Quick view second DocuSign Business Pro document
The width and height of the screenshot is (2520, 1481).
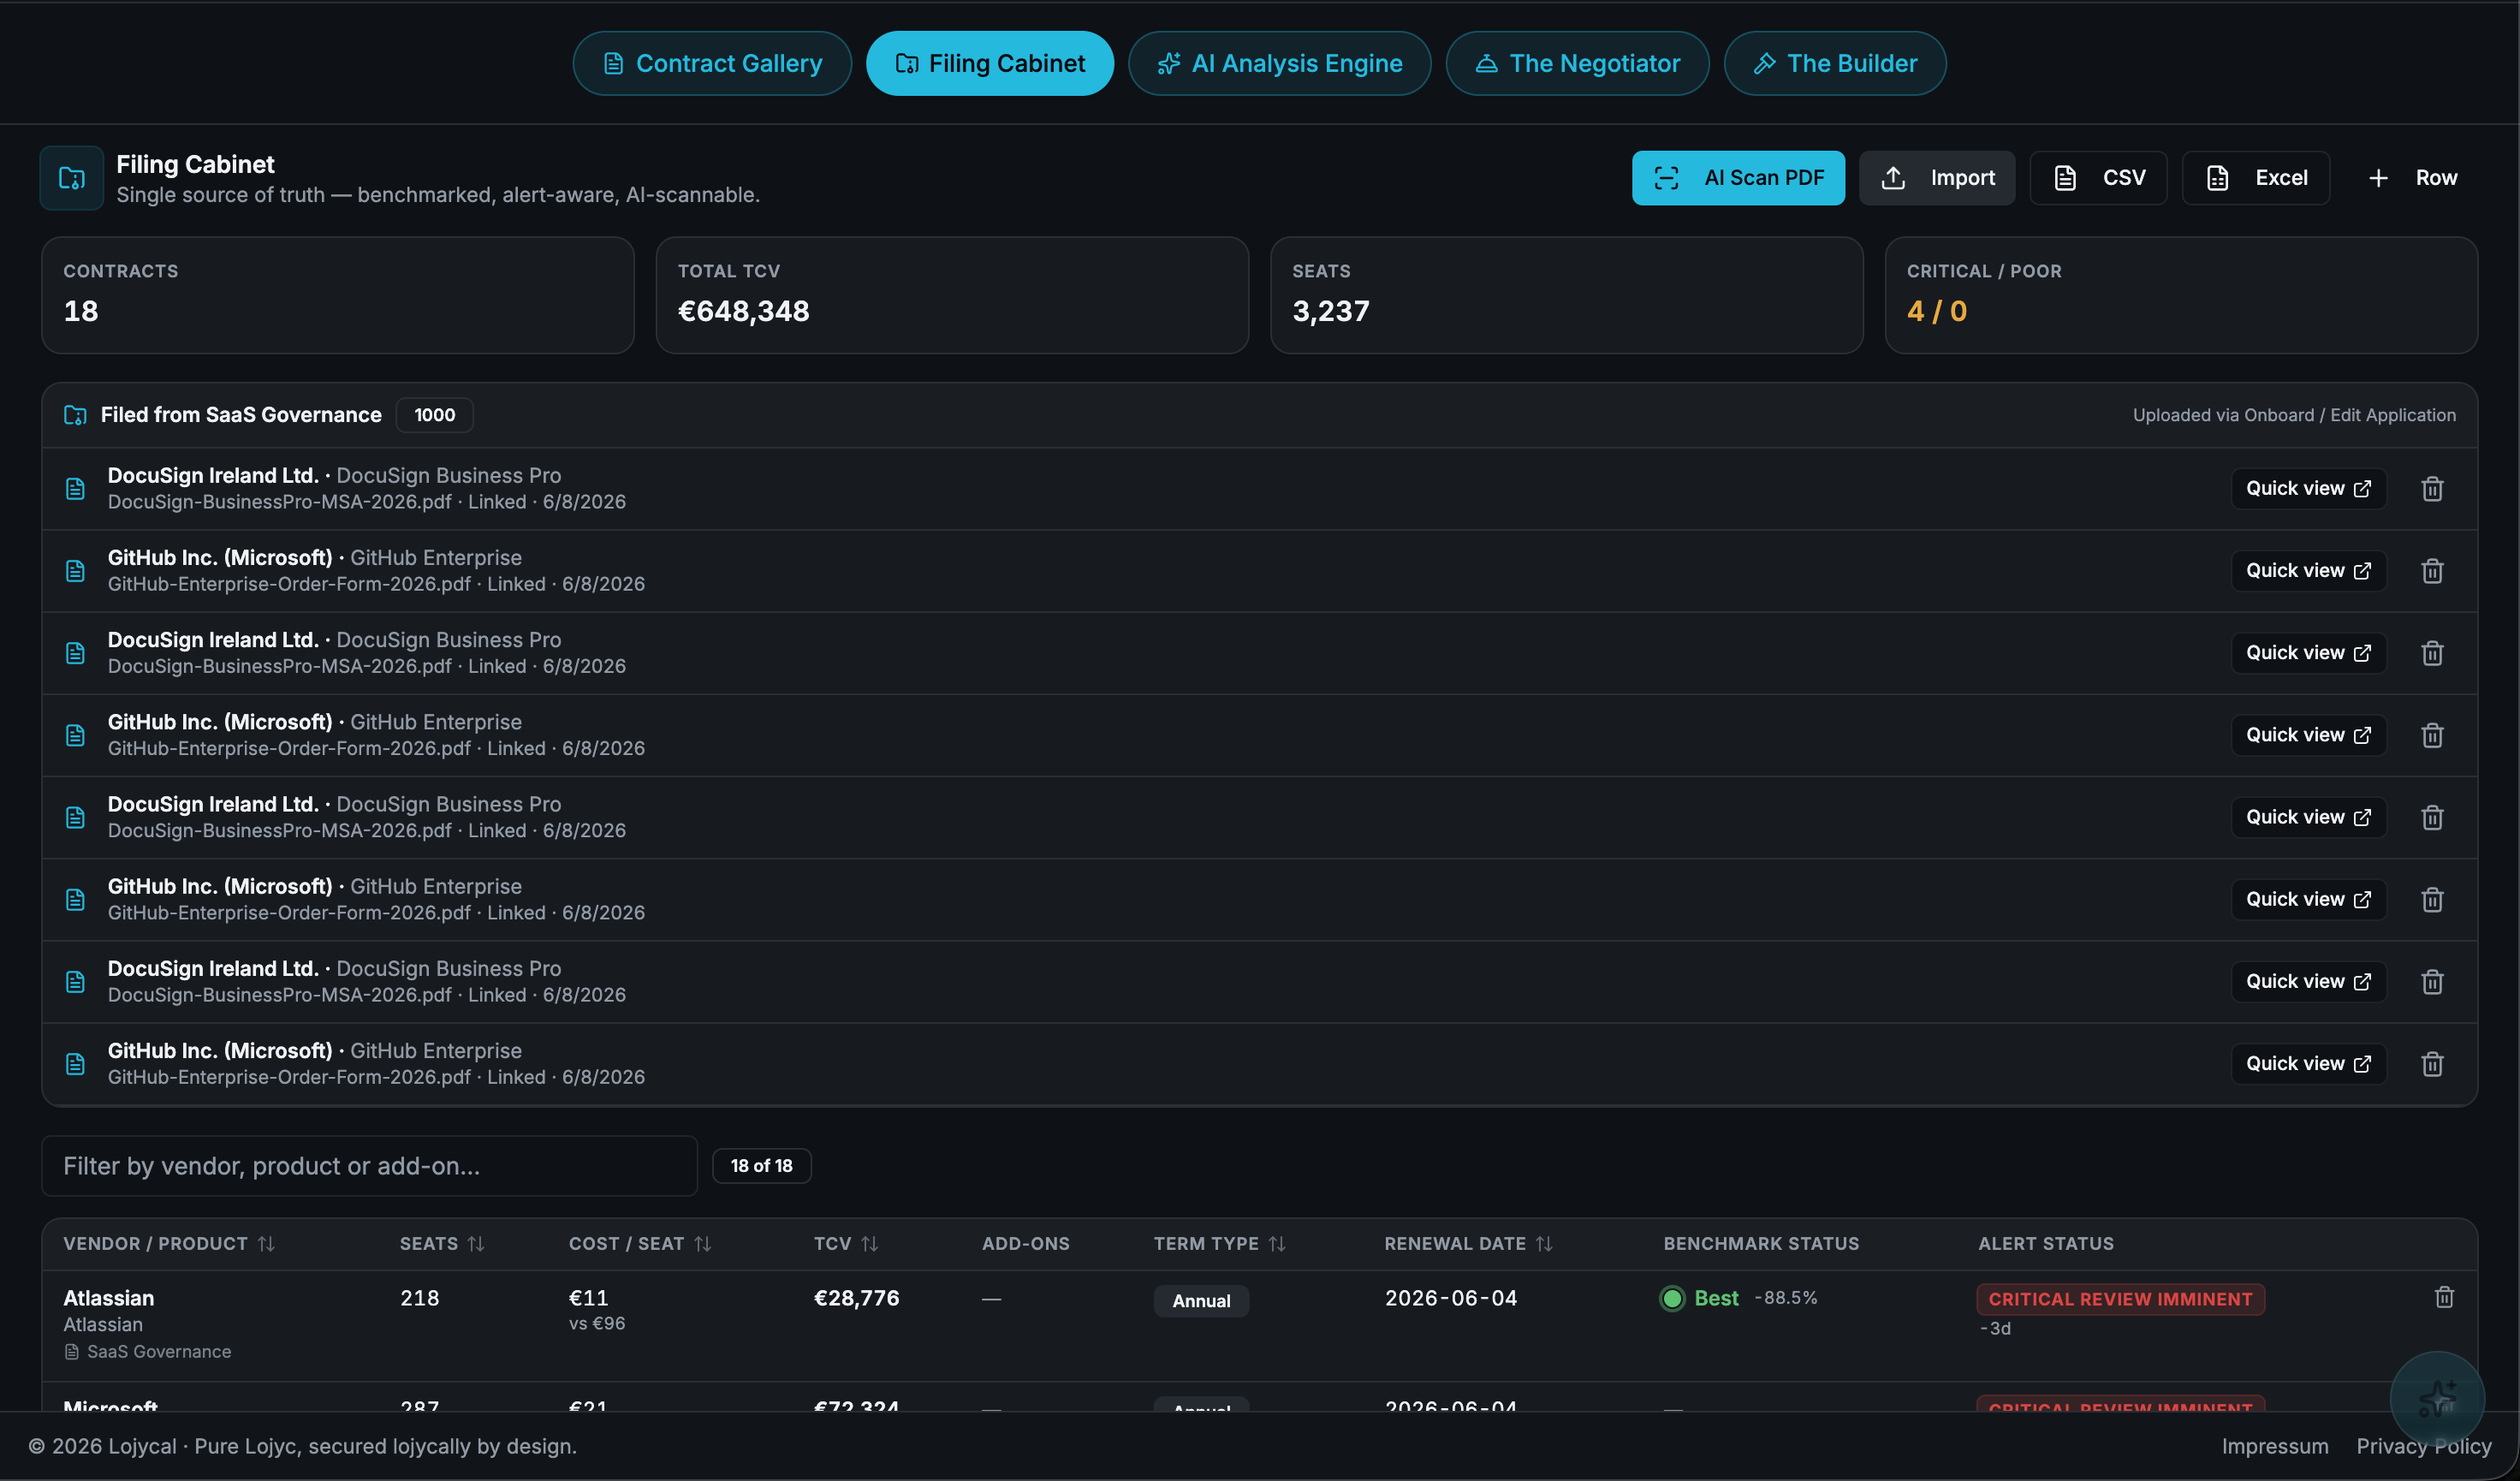[x=2308, y=652]
